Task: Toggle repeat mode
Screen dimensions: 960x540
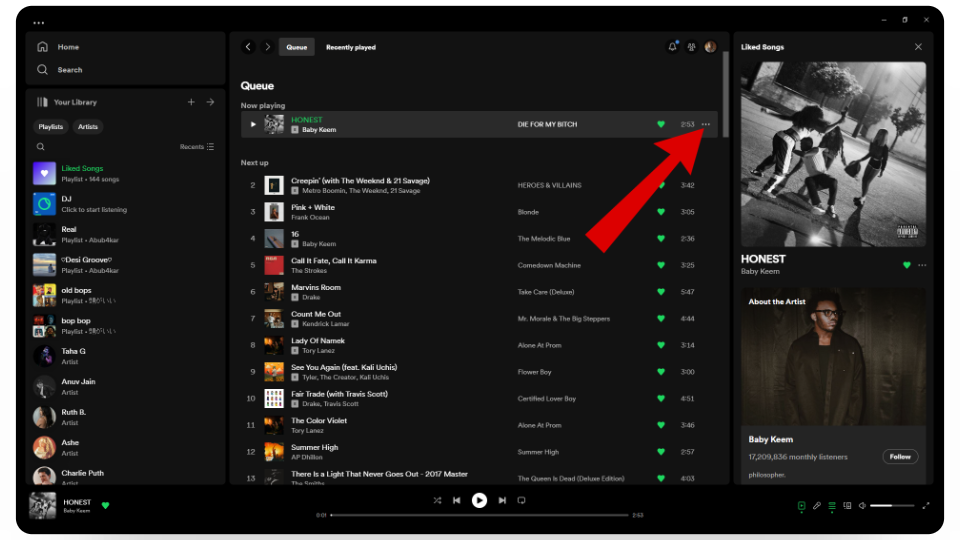Action: [522, 500]
